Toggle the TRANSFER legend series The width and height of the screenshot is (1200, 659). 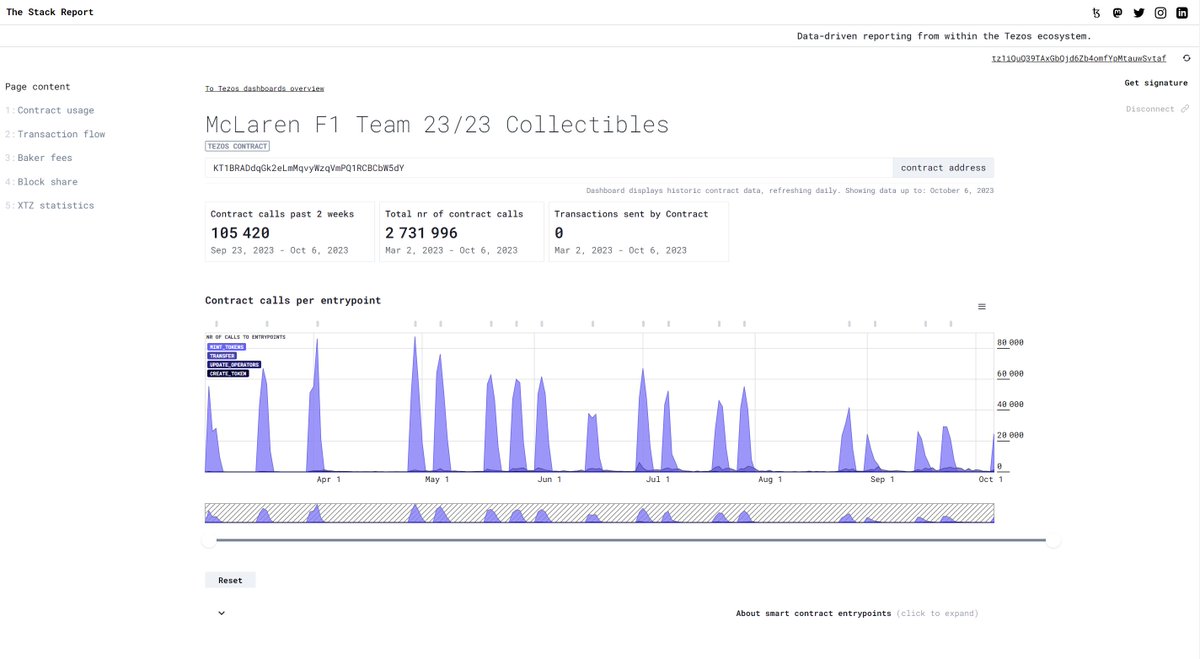coord(222,356)
